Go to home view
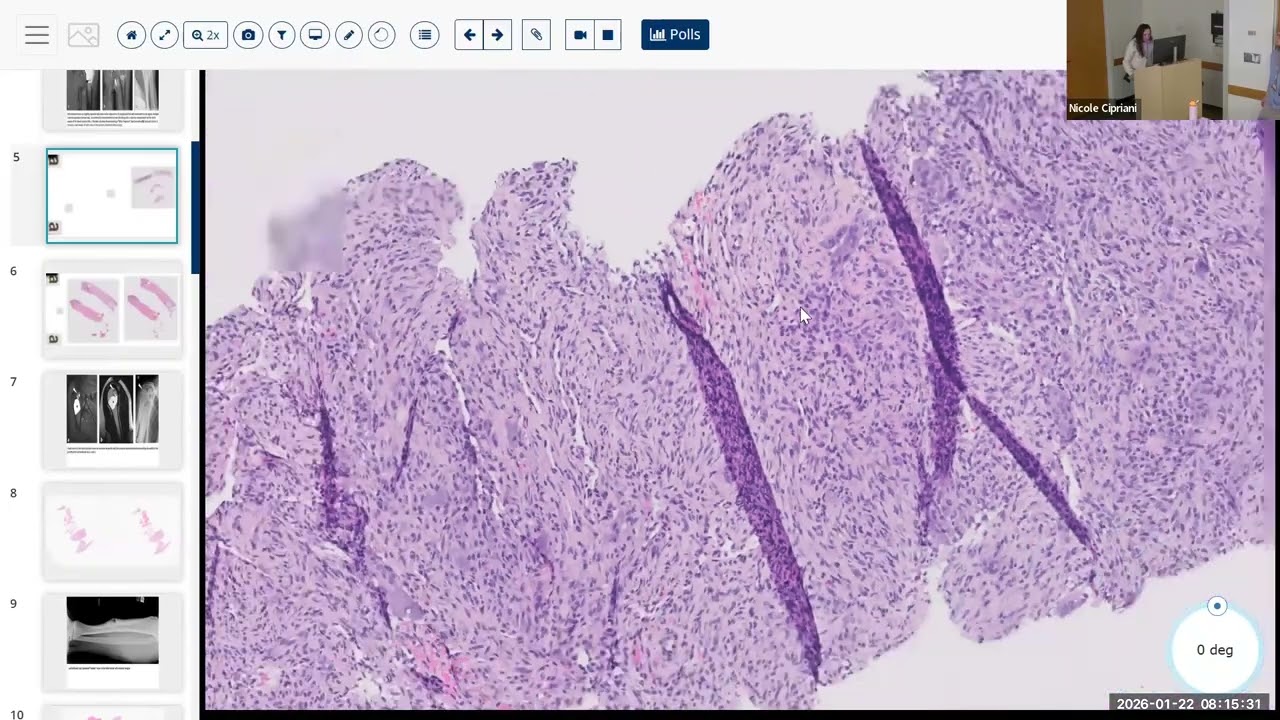 (x=131, y=35)
